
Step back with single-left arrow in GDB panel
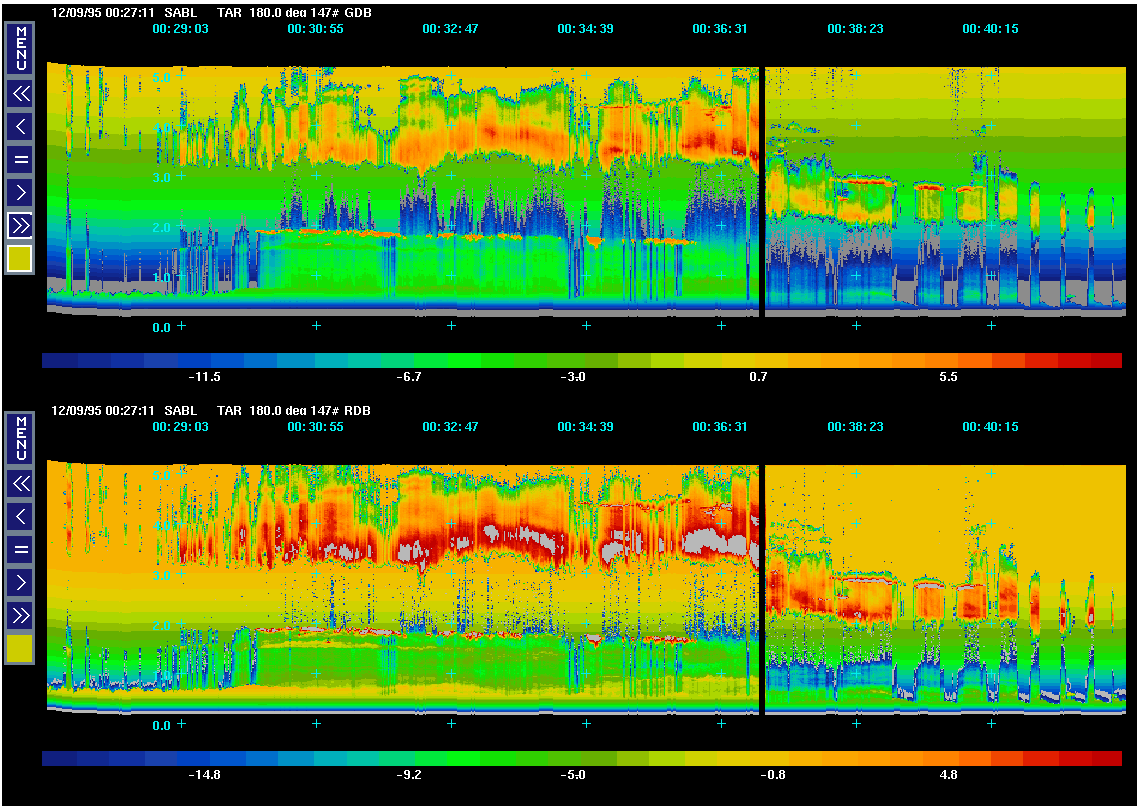pyautogui.click(x=20, y=127)
